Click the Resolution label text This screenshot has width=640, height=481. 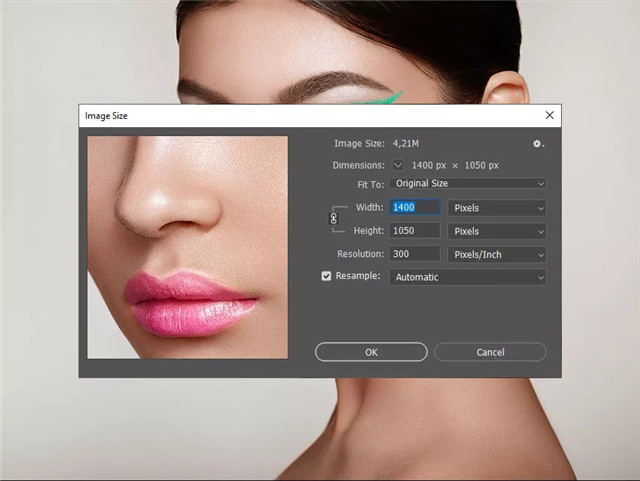(x=360, y=254)
